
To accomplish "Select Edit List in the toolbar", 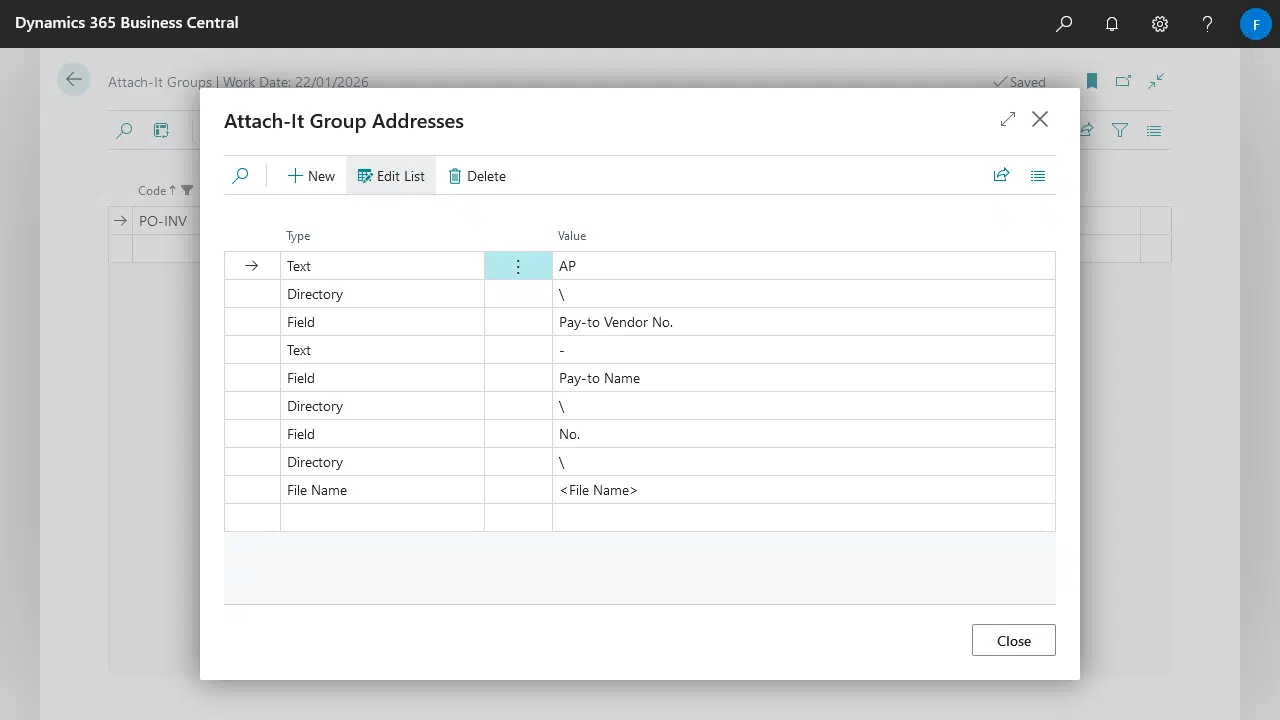I will coord(391,176).
